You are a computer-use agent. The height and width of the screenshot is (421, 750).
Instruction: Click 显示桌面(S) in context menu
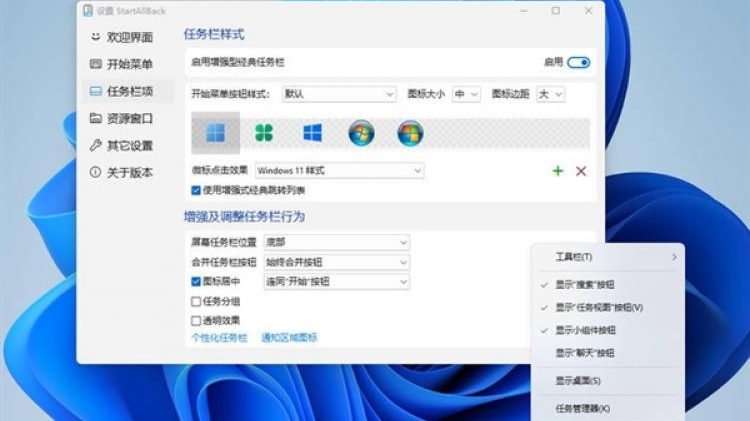click(x=608, y=381)
